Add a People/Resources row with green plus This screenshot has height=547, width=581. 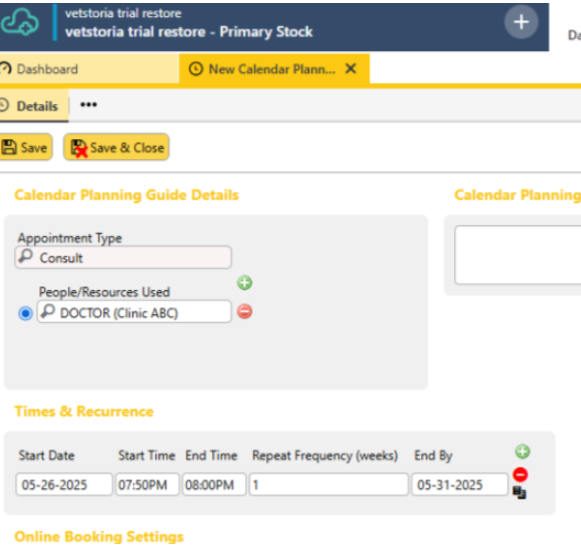point(245,283)
